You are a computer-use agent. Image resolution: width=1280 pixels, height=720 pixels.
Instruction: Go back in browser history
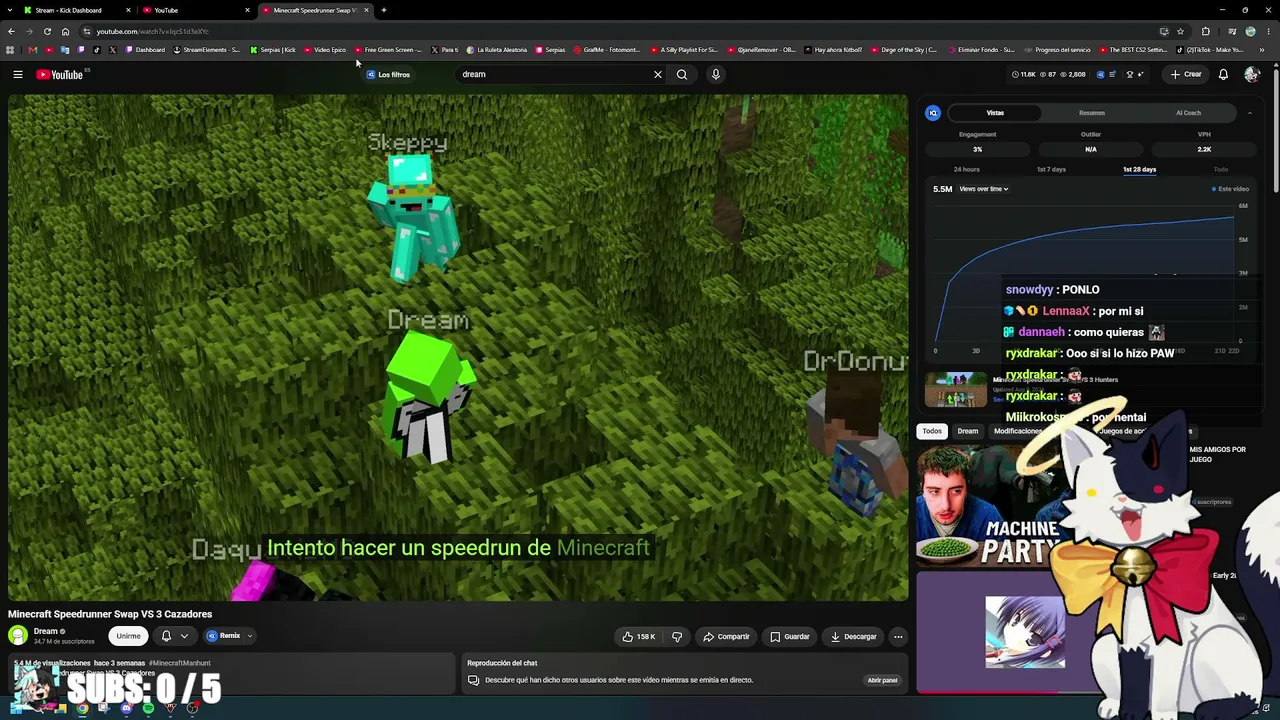pos(11,31)
